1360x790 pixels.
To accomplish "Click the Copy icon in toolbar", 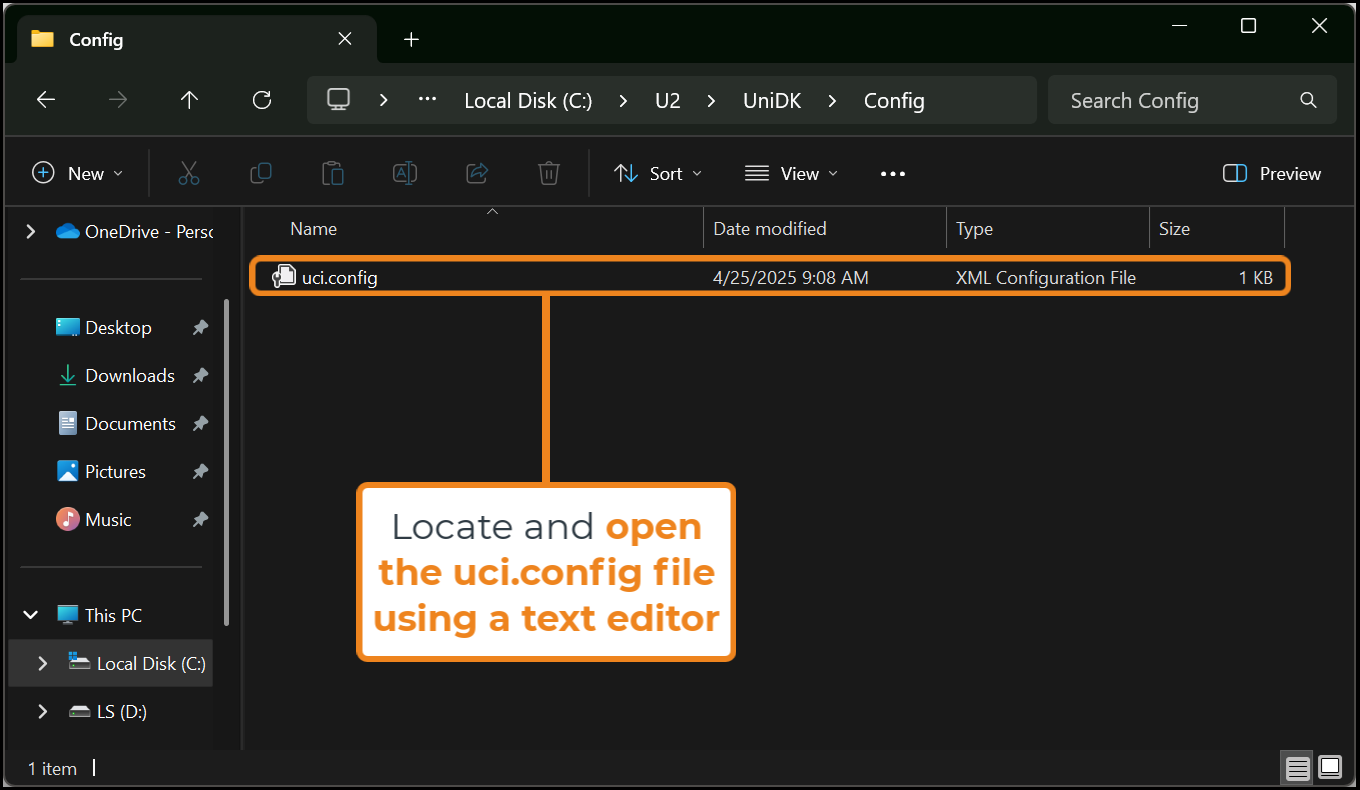I will [x=261, y=173].
